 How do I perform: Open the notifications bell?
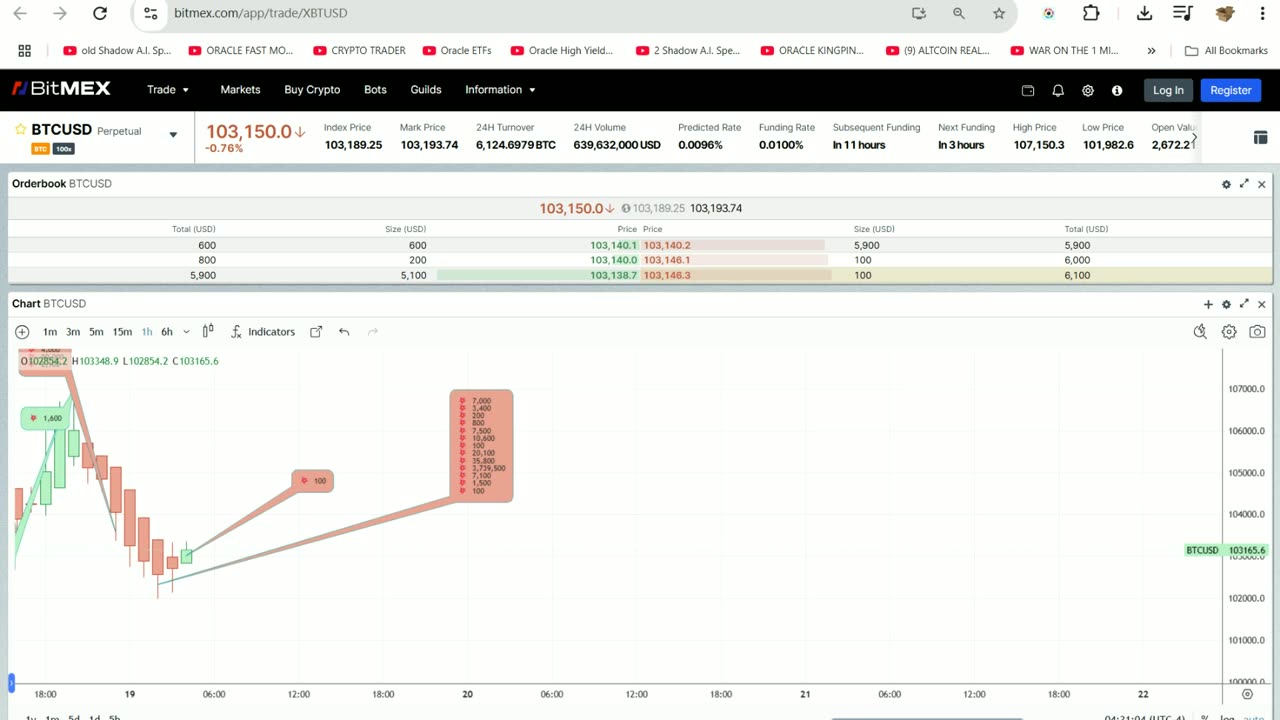1058,90
